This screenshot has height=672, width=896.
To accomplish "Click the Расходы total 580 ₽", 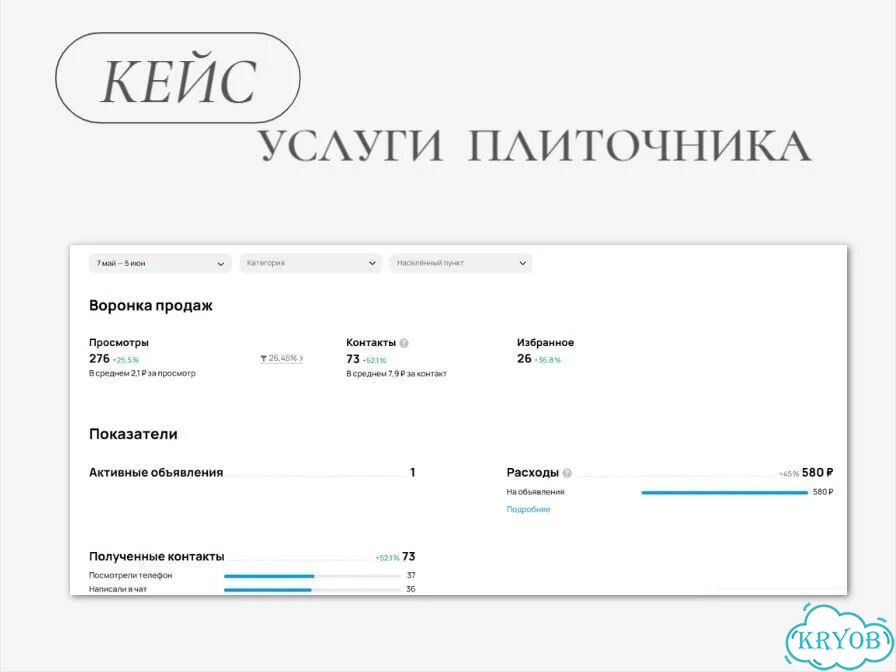I will 817,473.
